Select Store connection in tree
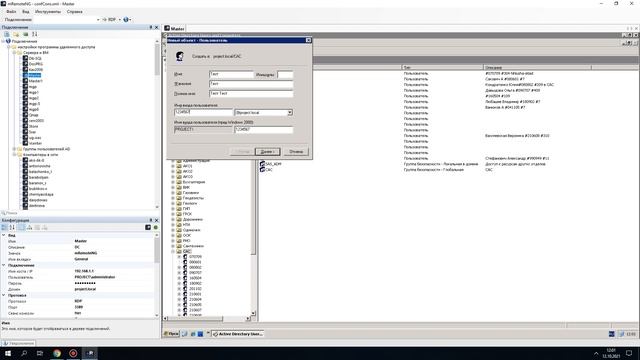Image resolution: width=640 pixels, height=360 pixels. pos(33,126)
